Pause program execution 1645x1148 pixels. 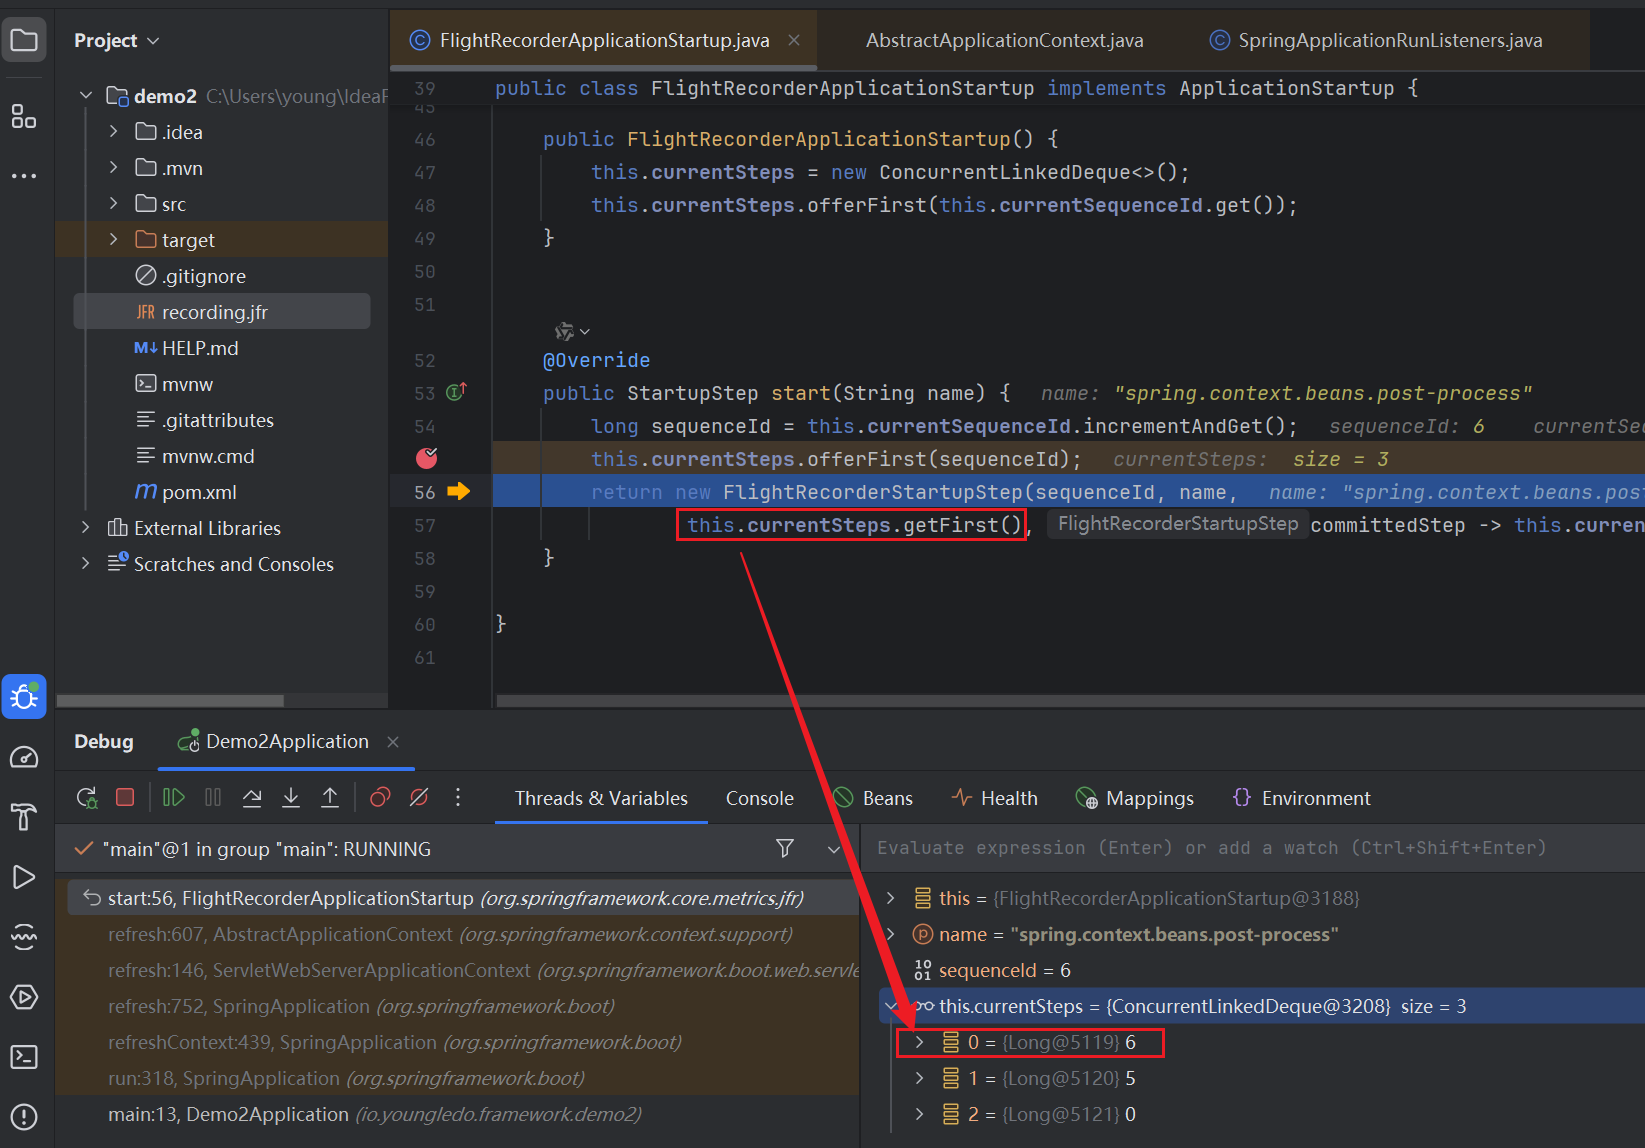(x=213, y=797)
